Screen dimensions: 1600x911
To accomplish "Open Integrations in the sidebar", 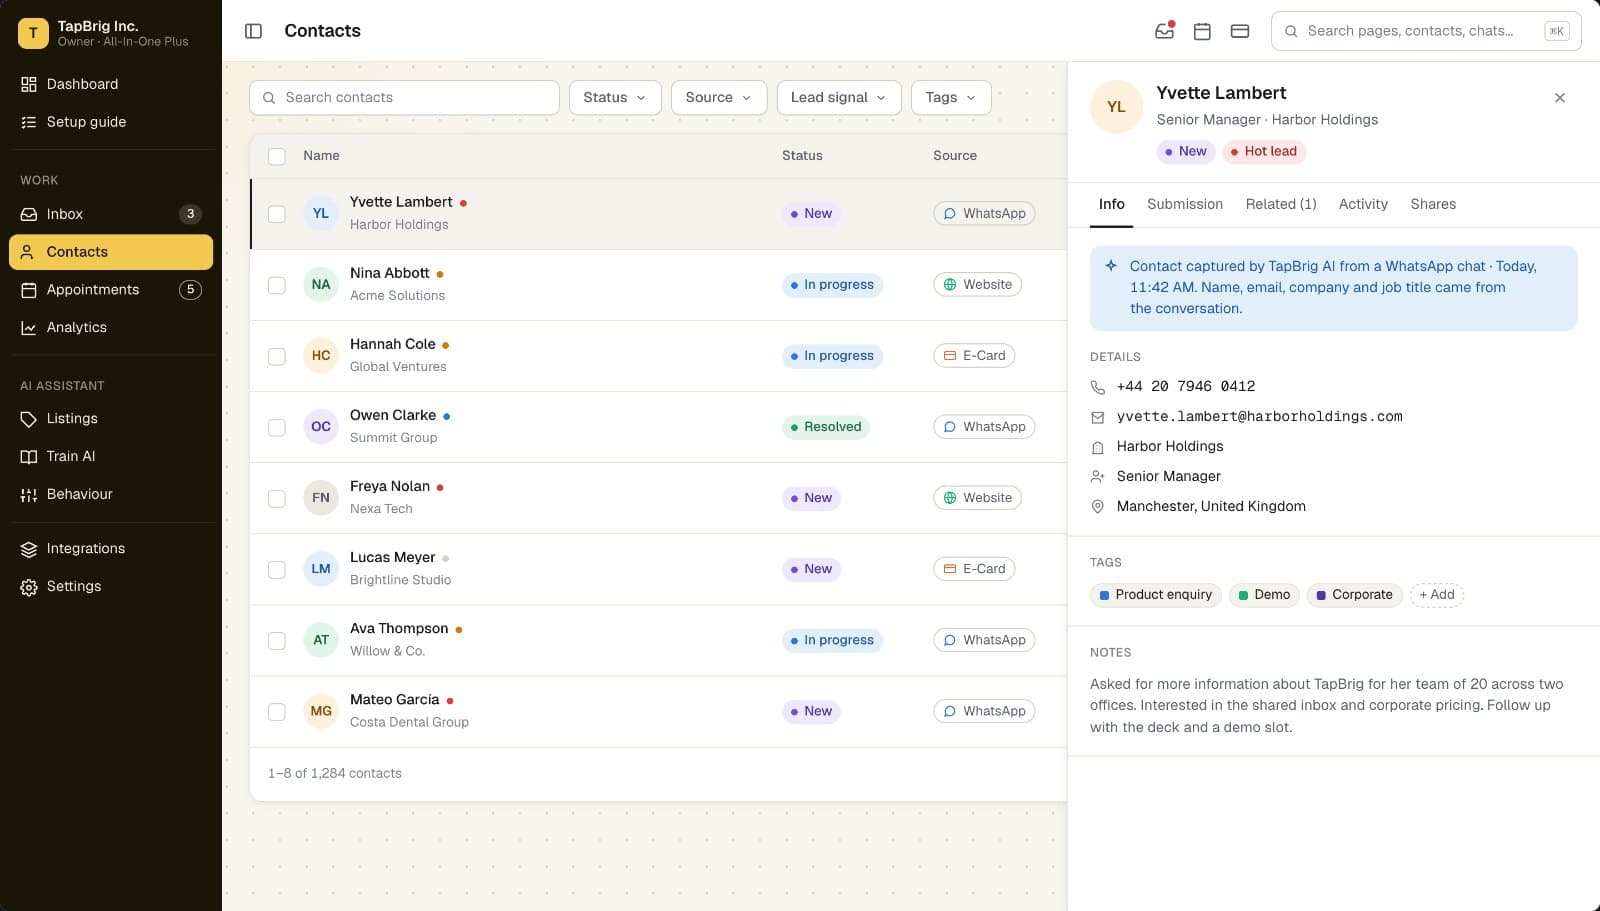I will click(x=111, y=549).
